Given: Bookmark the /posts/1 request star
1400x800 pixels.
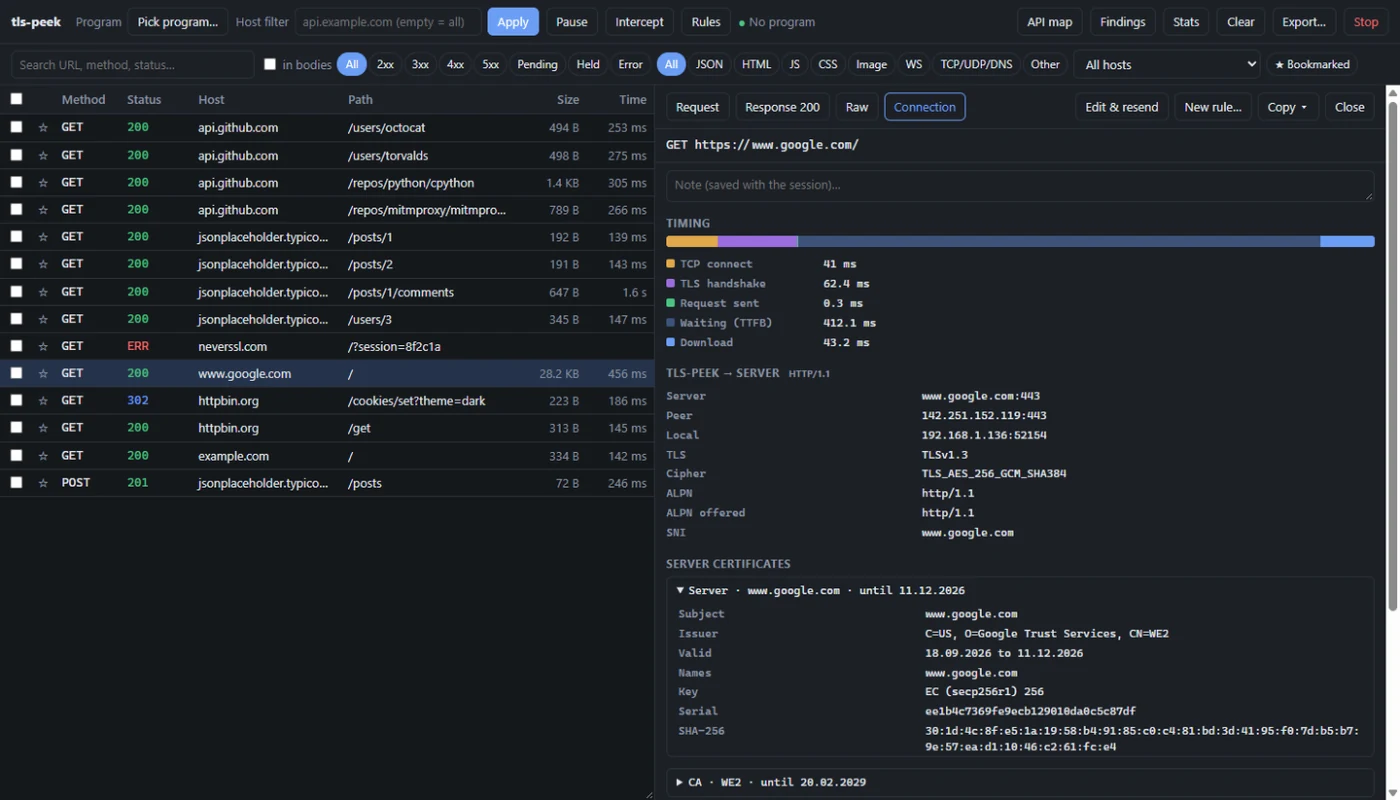Looking at the screenshot, I should click(x=43, y=237).
